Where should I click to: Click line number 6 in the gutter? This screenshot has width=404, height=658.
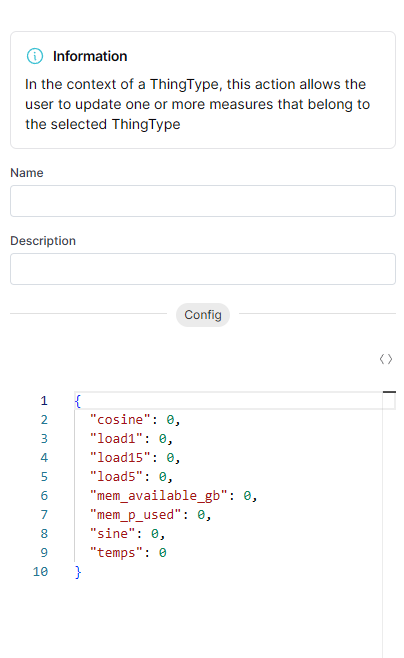tap(44, 496)
